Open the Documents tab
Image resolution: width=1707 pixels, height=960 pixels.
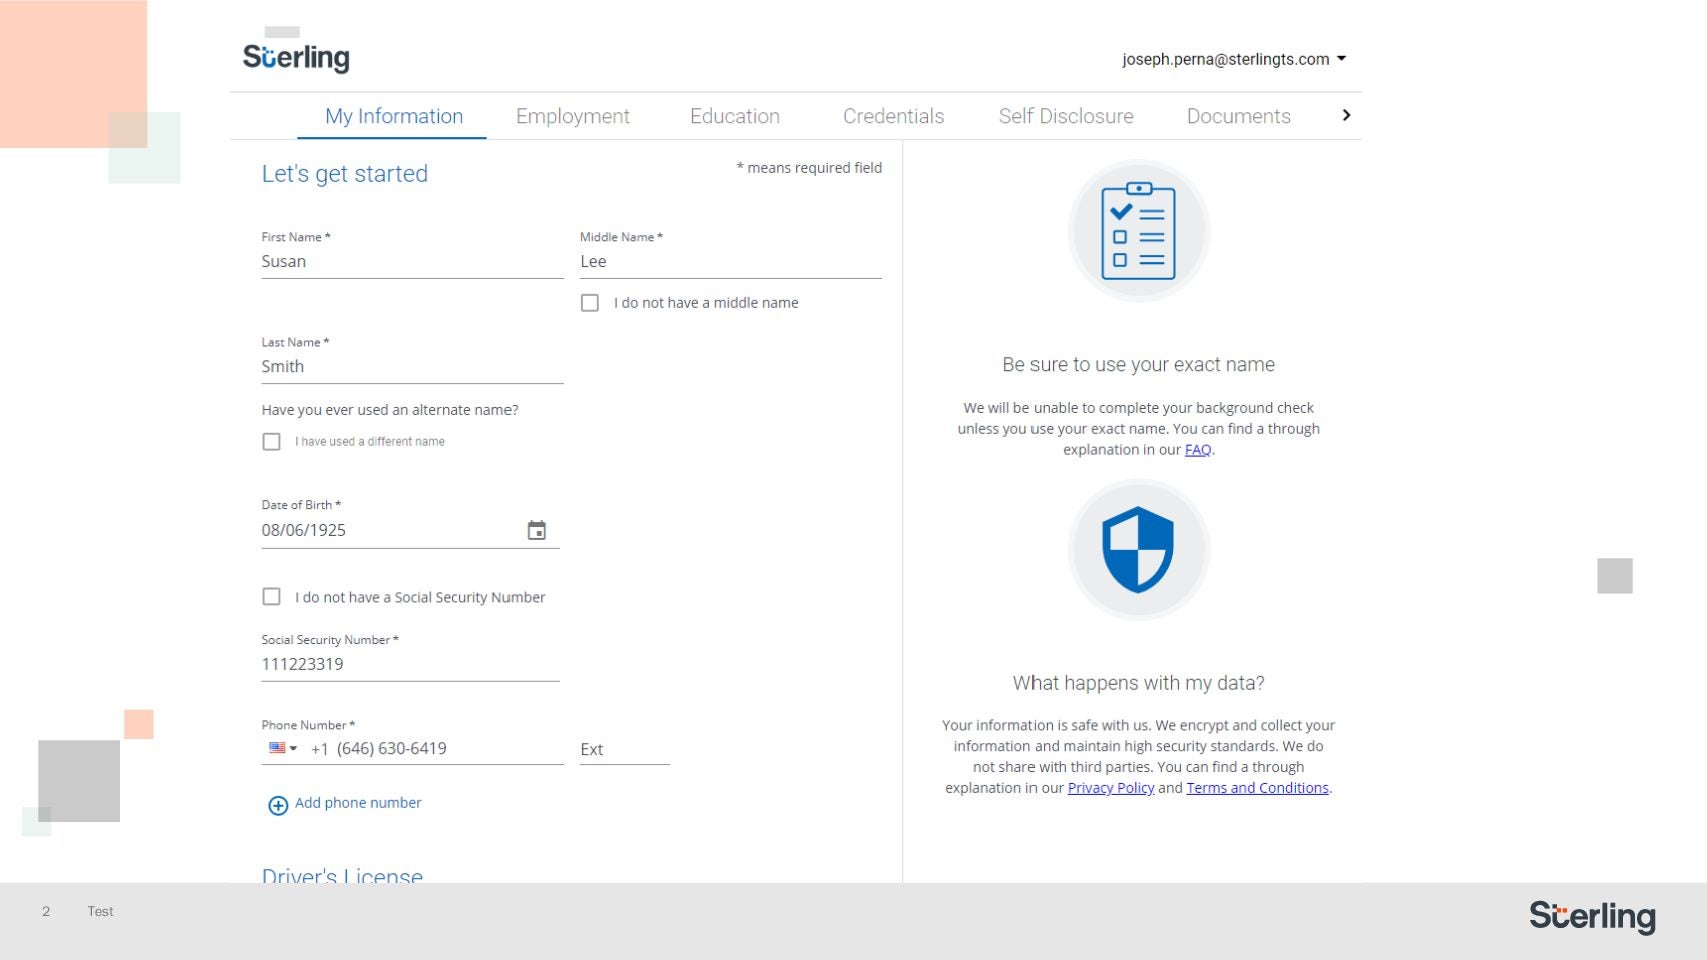pos(1238,116)
